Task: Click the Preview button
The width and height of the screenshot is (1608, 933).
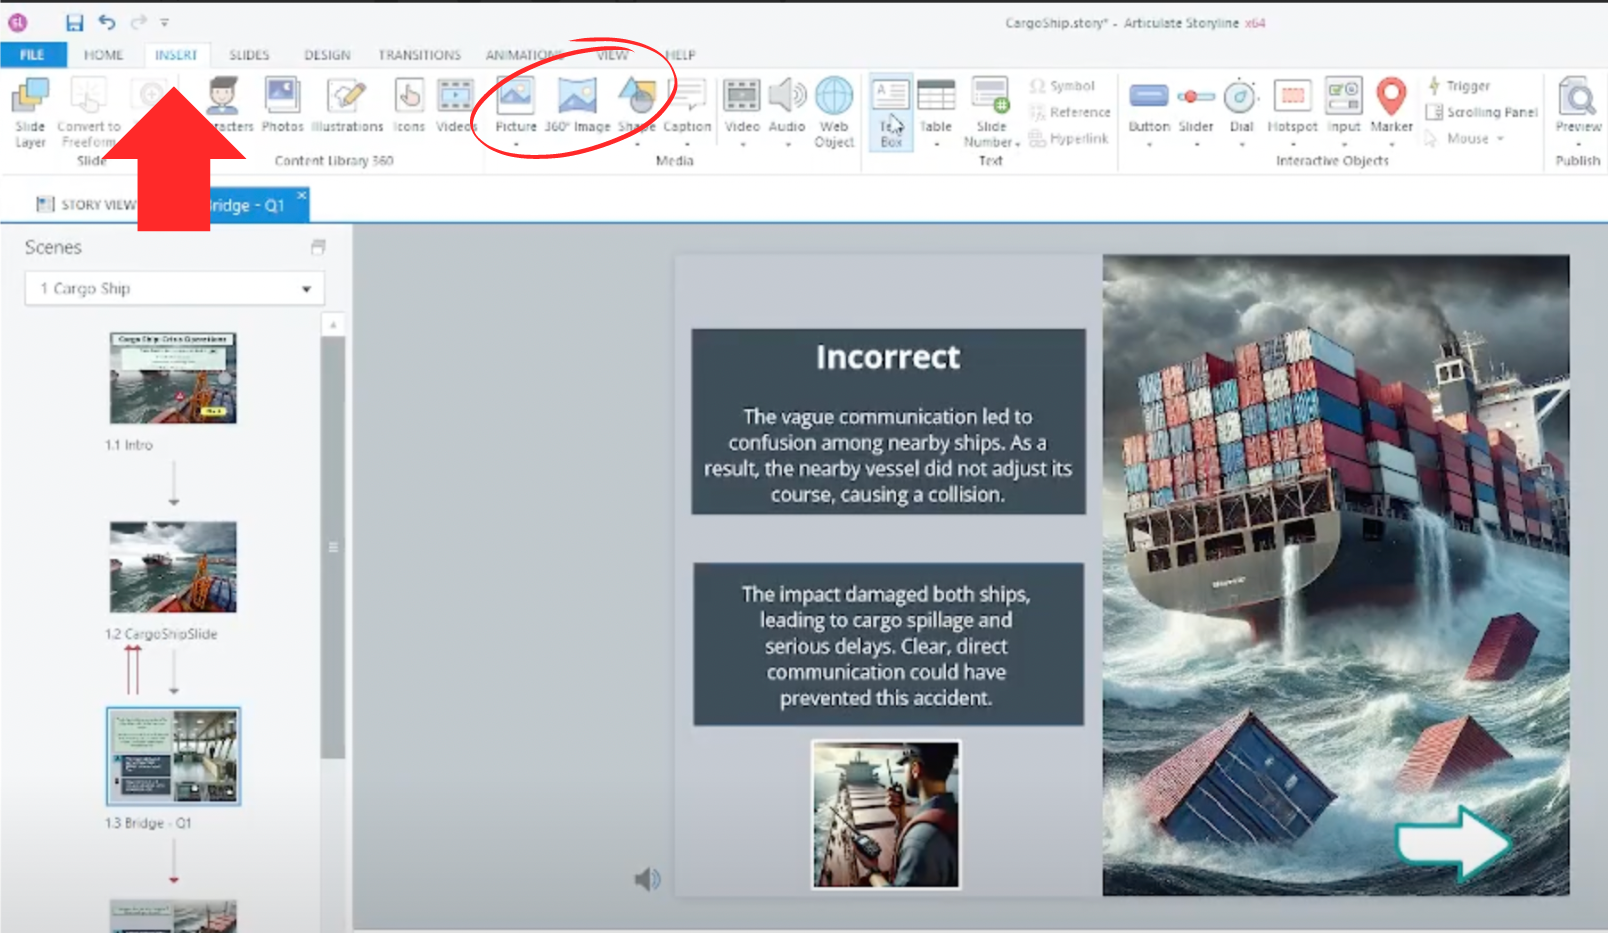Action: [1577, 105]
